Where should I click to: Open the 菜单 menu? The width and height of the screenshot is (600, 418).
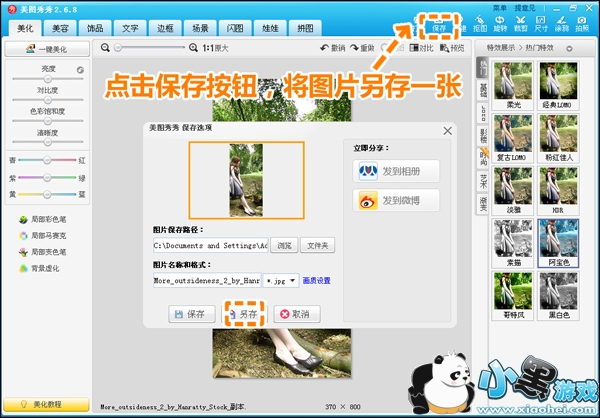pyautogui.click(x=499, y=8)
